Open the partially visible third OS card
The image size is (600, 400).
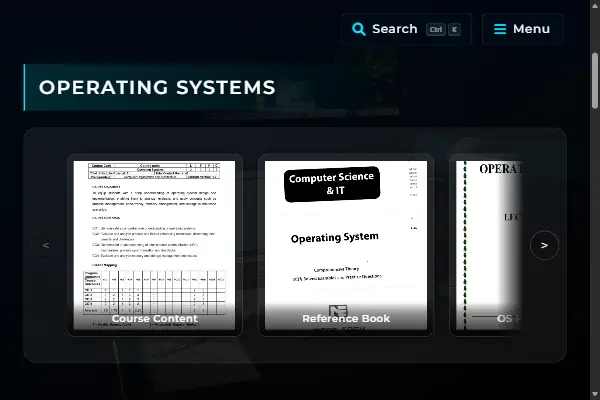486,245
